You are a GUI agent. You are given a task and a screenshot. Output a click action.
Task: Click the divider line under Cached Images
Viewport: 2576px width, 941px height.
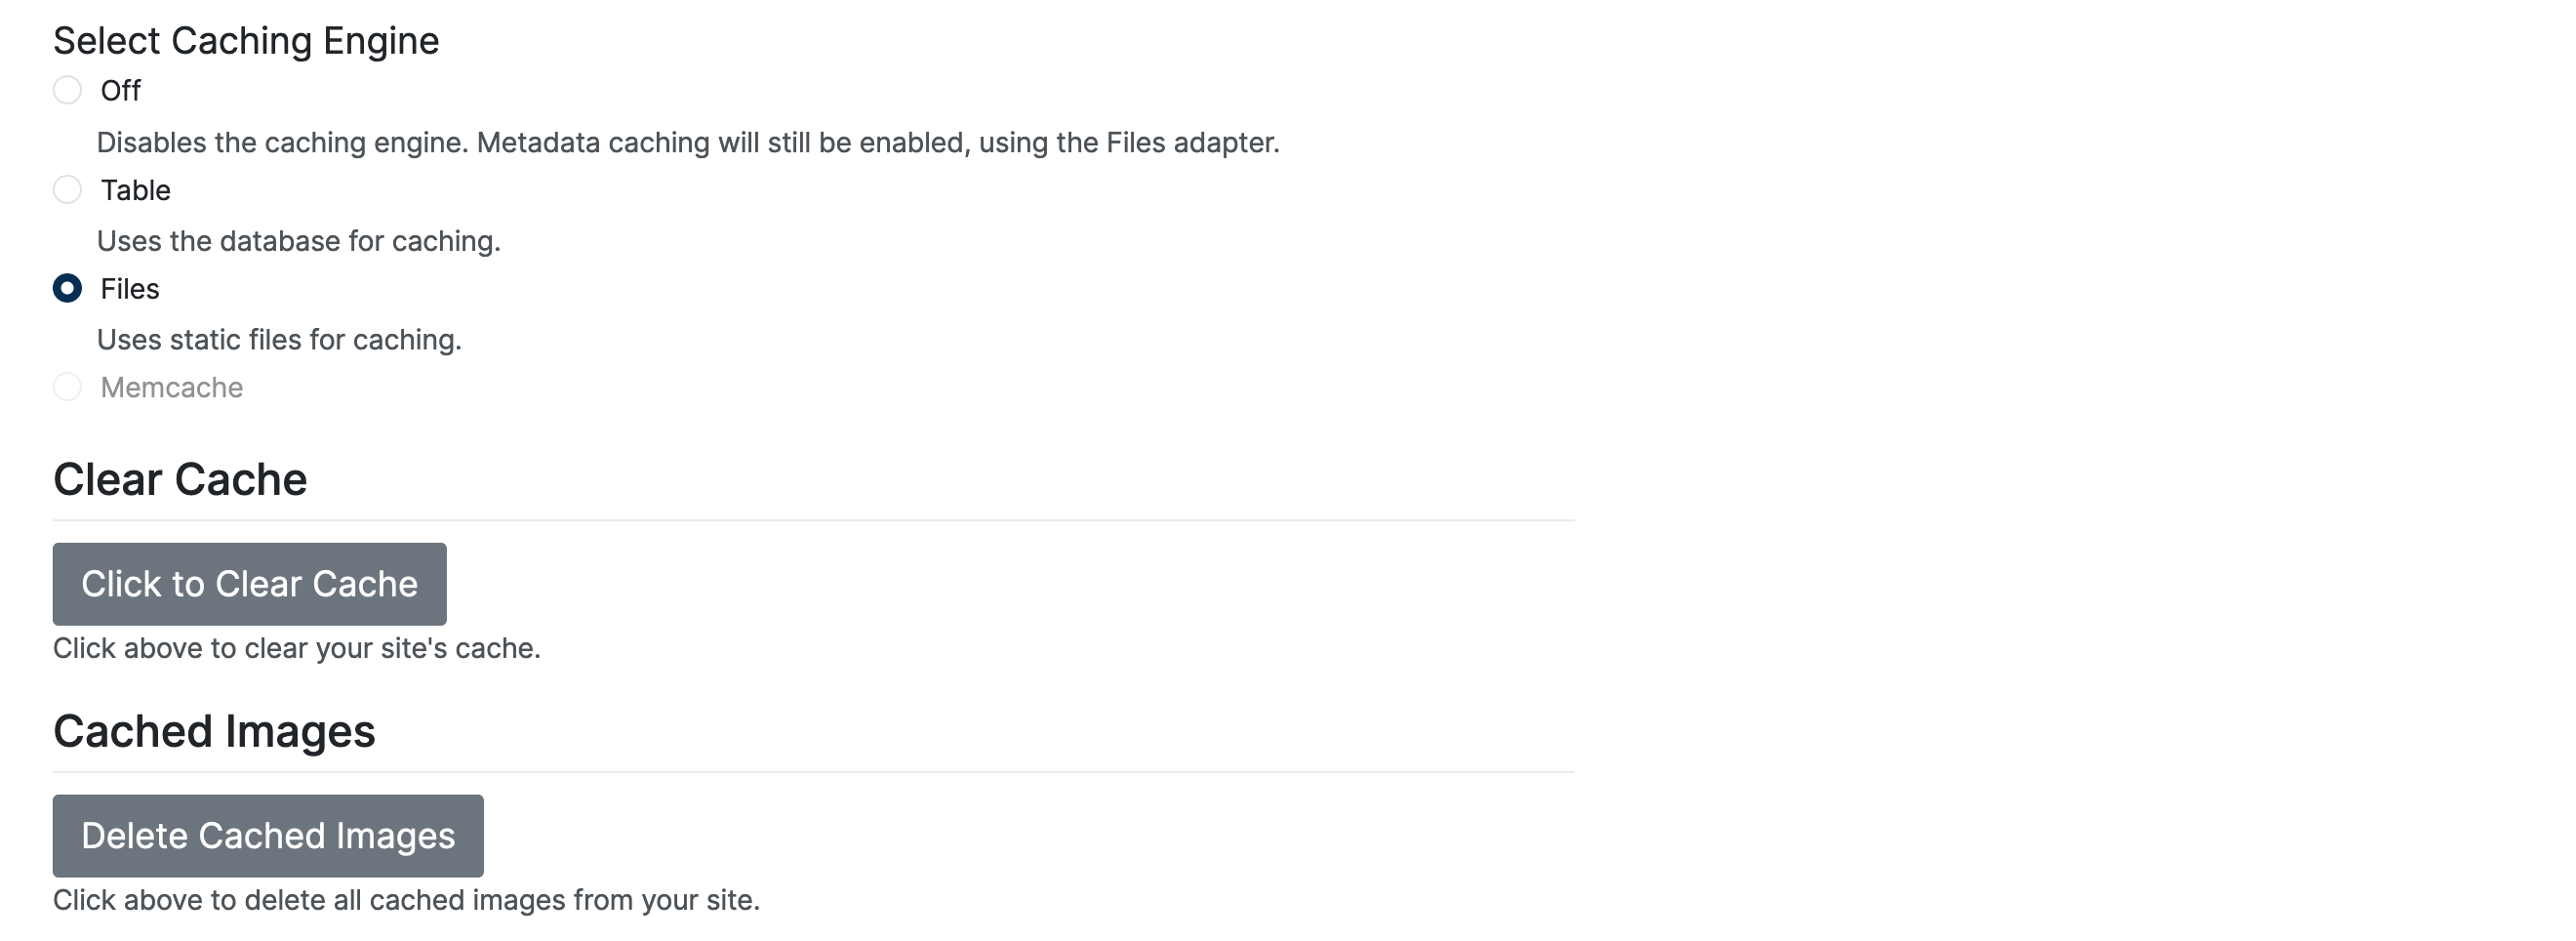pos(813,772)
